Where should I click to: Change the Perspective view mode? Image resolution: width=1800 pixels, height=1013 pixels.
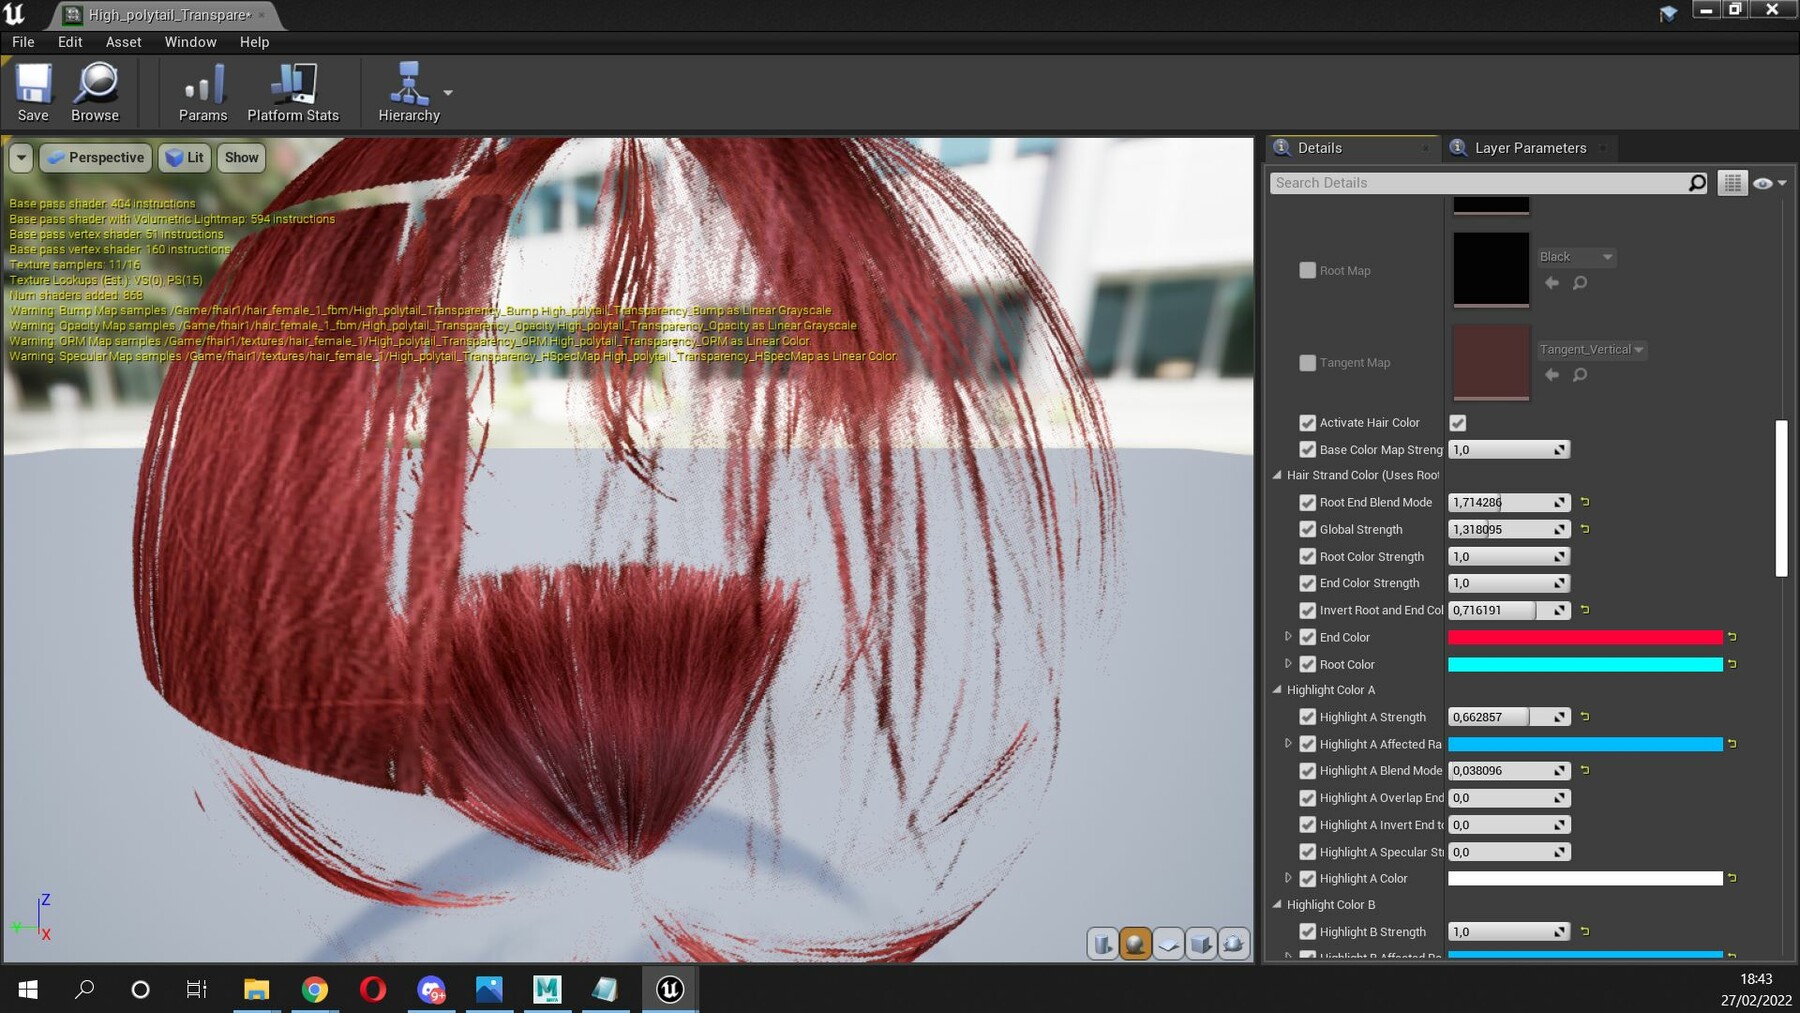tap(96, 157)
